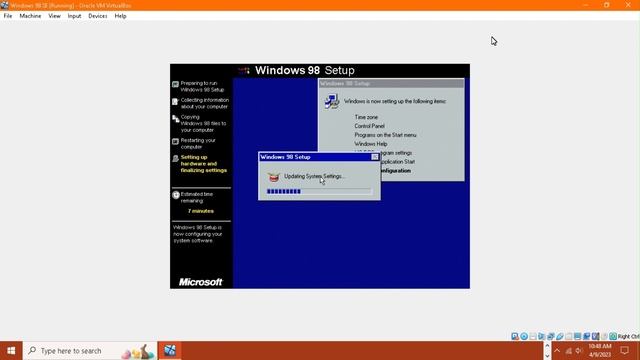Click the hard disk activity indicator
The height and width of the screenshot is (360, 640).
(x=515, y=336)
